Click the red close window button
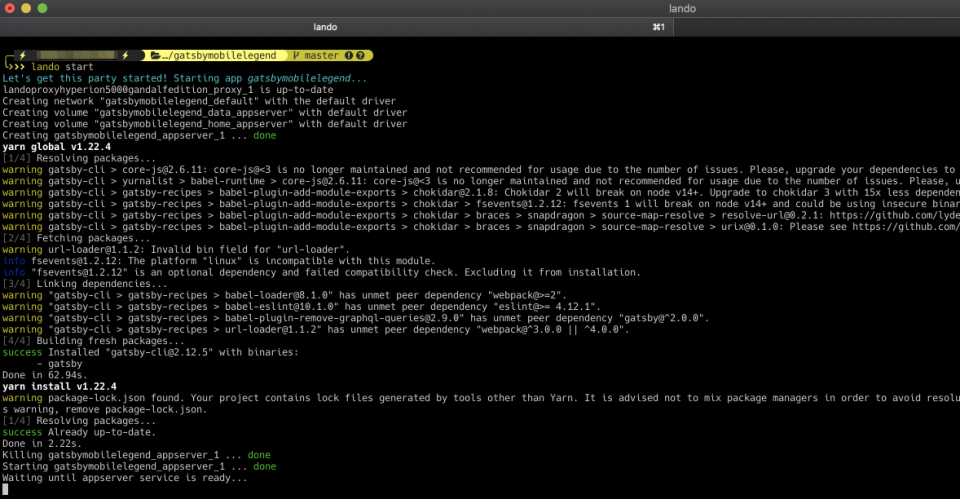 [9, 8]
